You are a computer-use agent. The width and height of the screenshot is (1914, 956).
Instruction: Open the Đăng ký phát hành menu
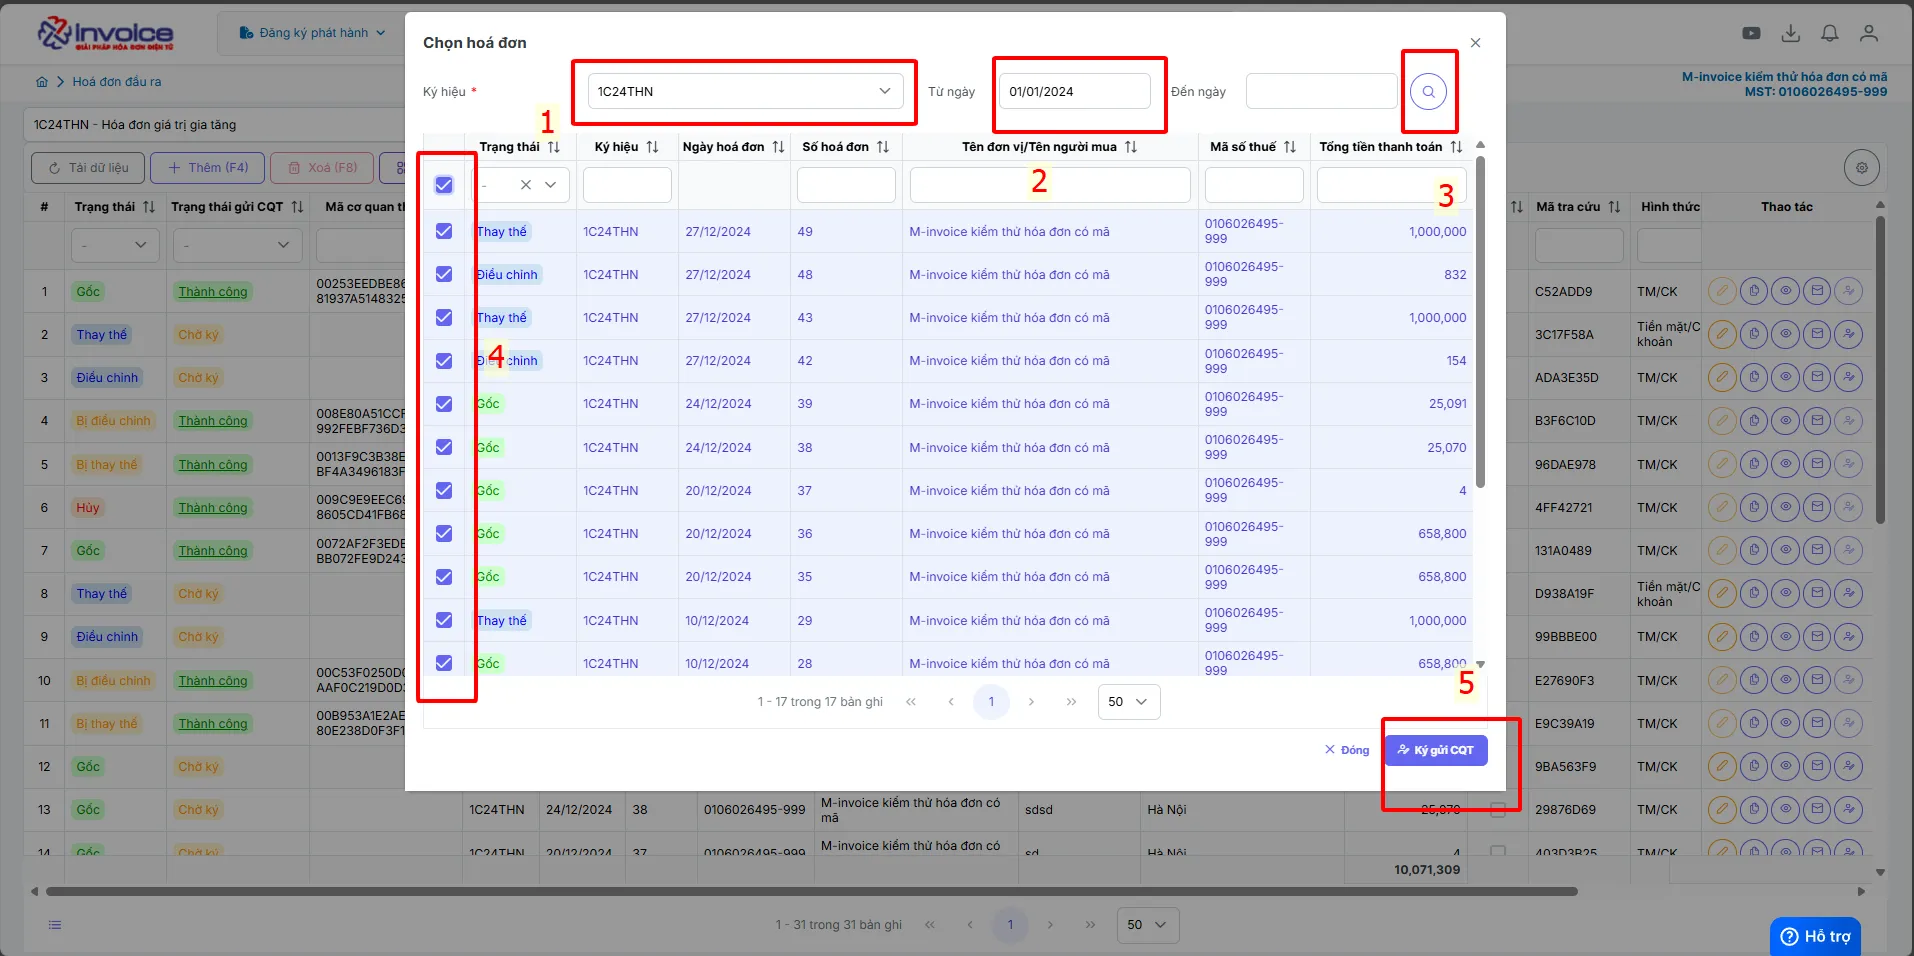coord(312,33)
